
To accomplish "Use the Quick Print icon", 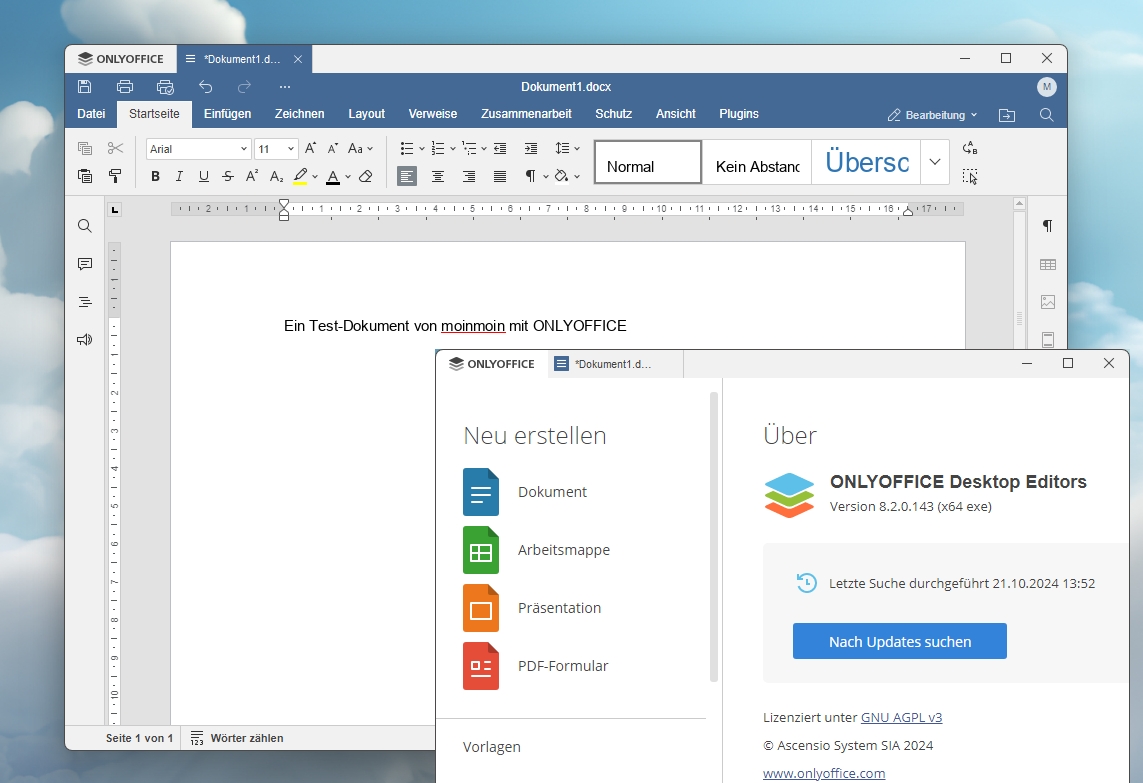I will (x=165, y=87).
